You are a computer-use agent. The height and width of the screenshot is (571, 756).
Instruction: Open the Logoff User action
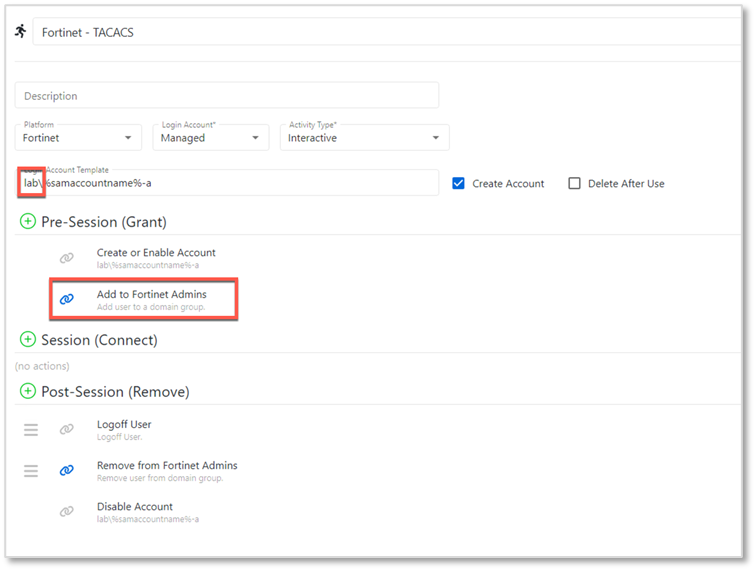124,424
